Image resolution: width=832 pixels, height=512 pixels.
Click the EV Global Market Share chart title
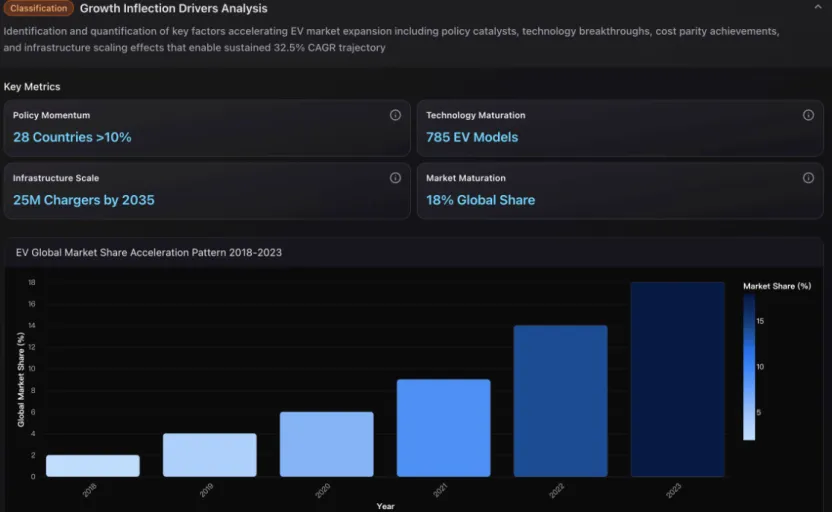(149, 253)
